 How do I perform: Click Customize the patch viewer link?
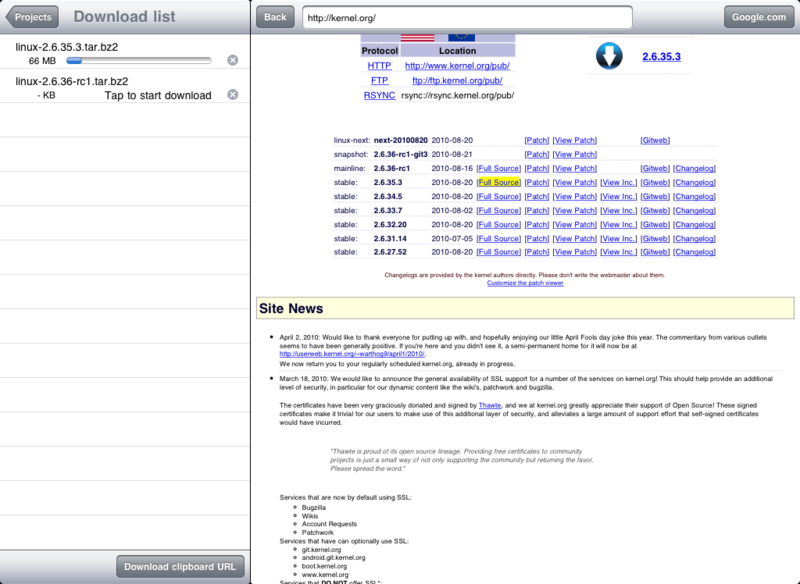[x=525, y=283]
